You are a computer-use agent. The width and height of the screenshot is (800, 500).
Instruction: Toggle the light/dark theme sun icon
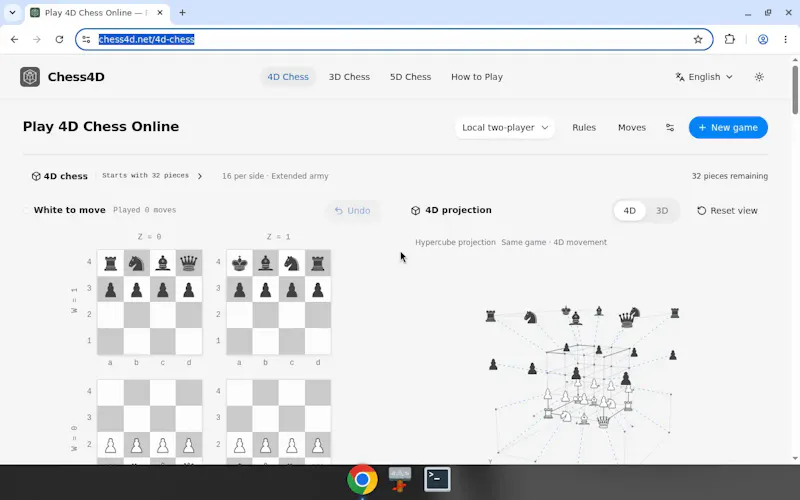coord(759,77)
